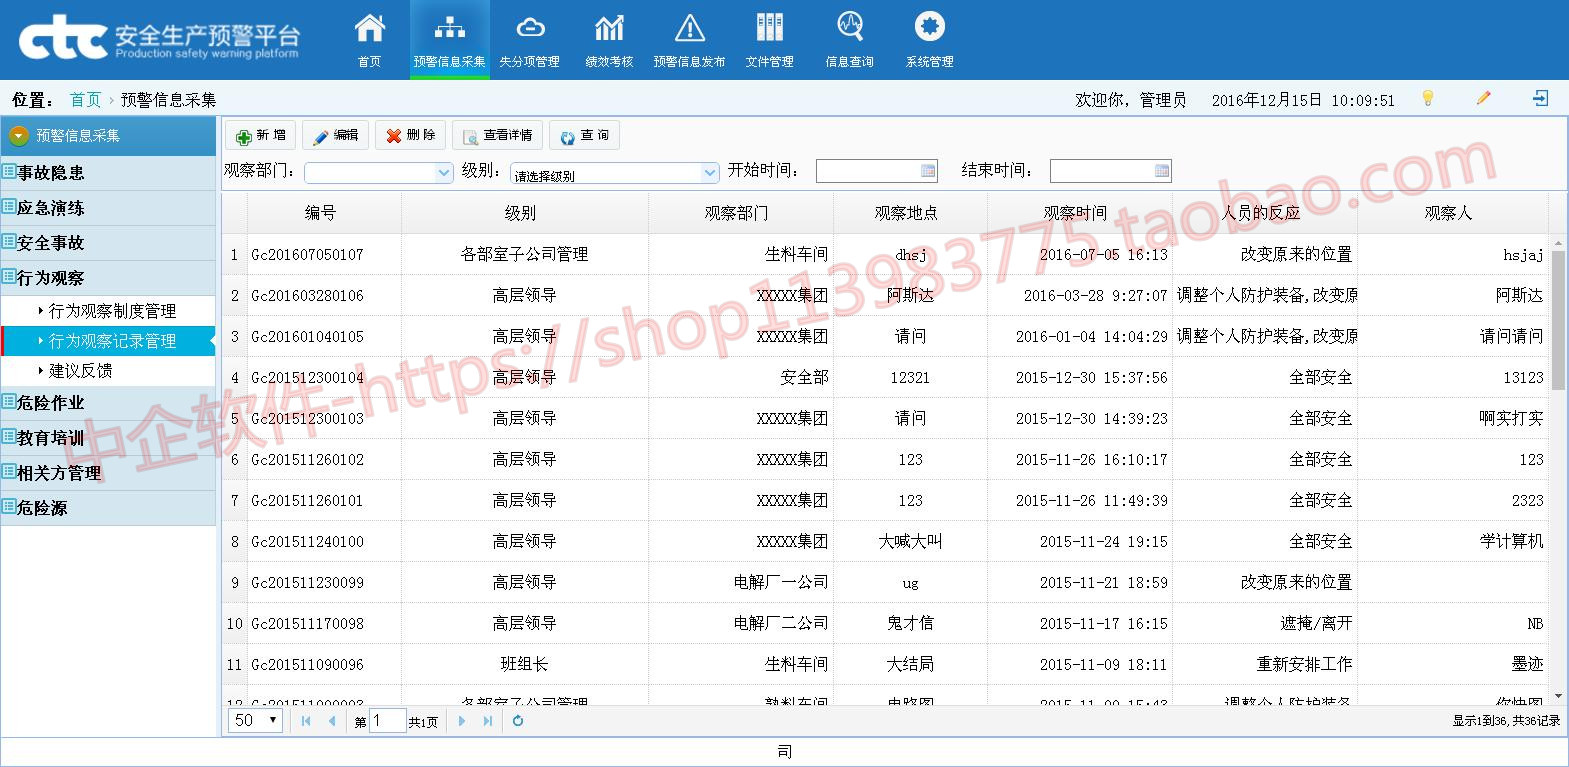The height and width of the screenshot is (767, 1569).
Task: Click the logout icon in the header
Action: [x=1540, y=98]
